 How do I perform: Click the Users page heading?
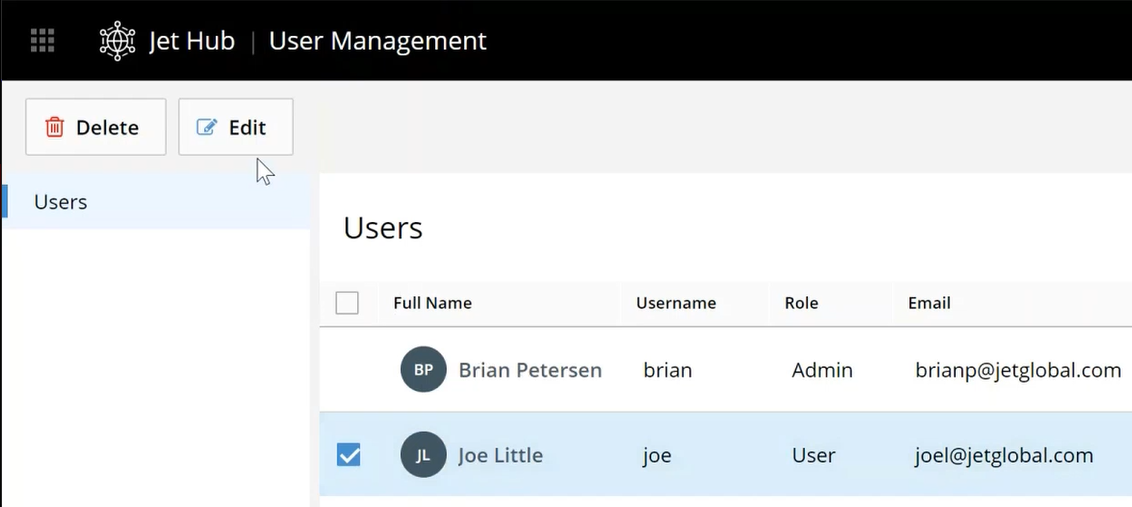(383, 228)
